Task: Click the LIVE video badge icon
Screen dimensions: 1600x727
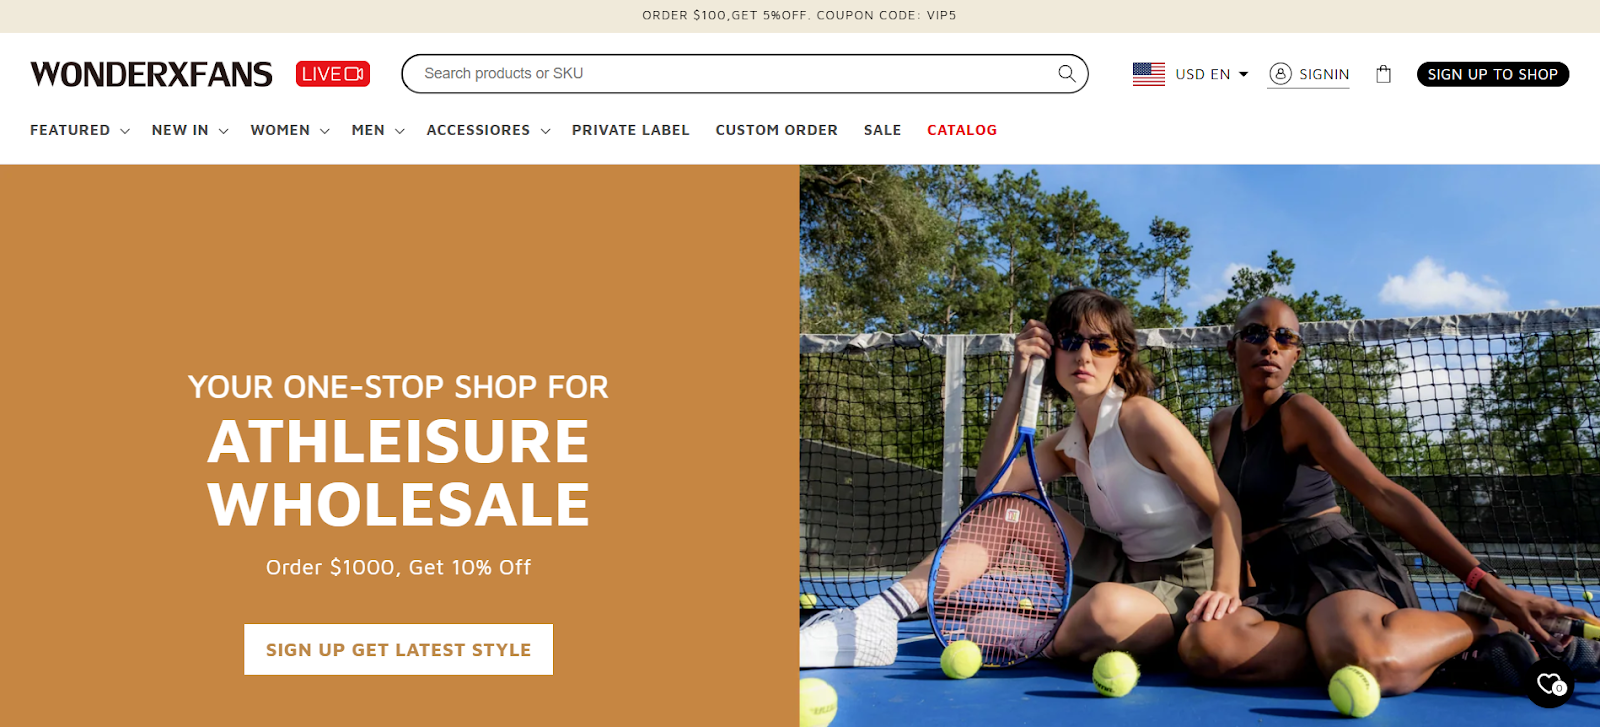Action: click(x=333, y=74)
